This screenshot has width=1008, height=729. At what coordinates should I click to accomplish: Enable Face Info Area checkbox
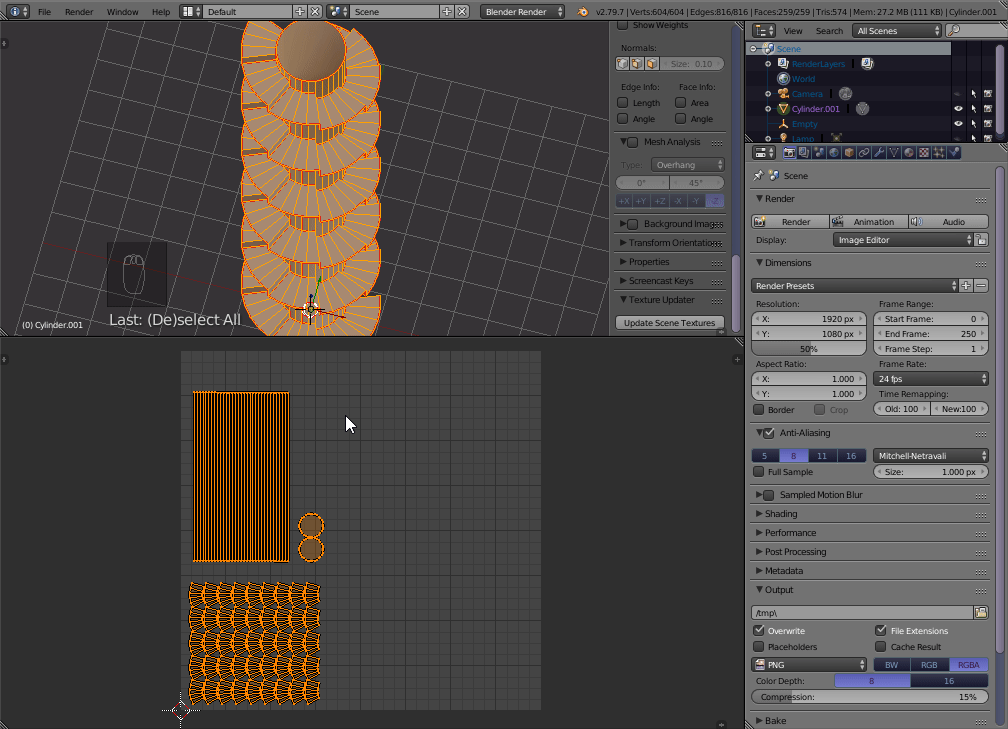coord(681,103)
